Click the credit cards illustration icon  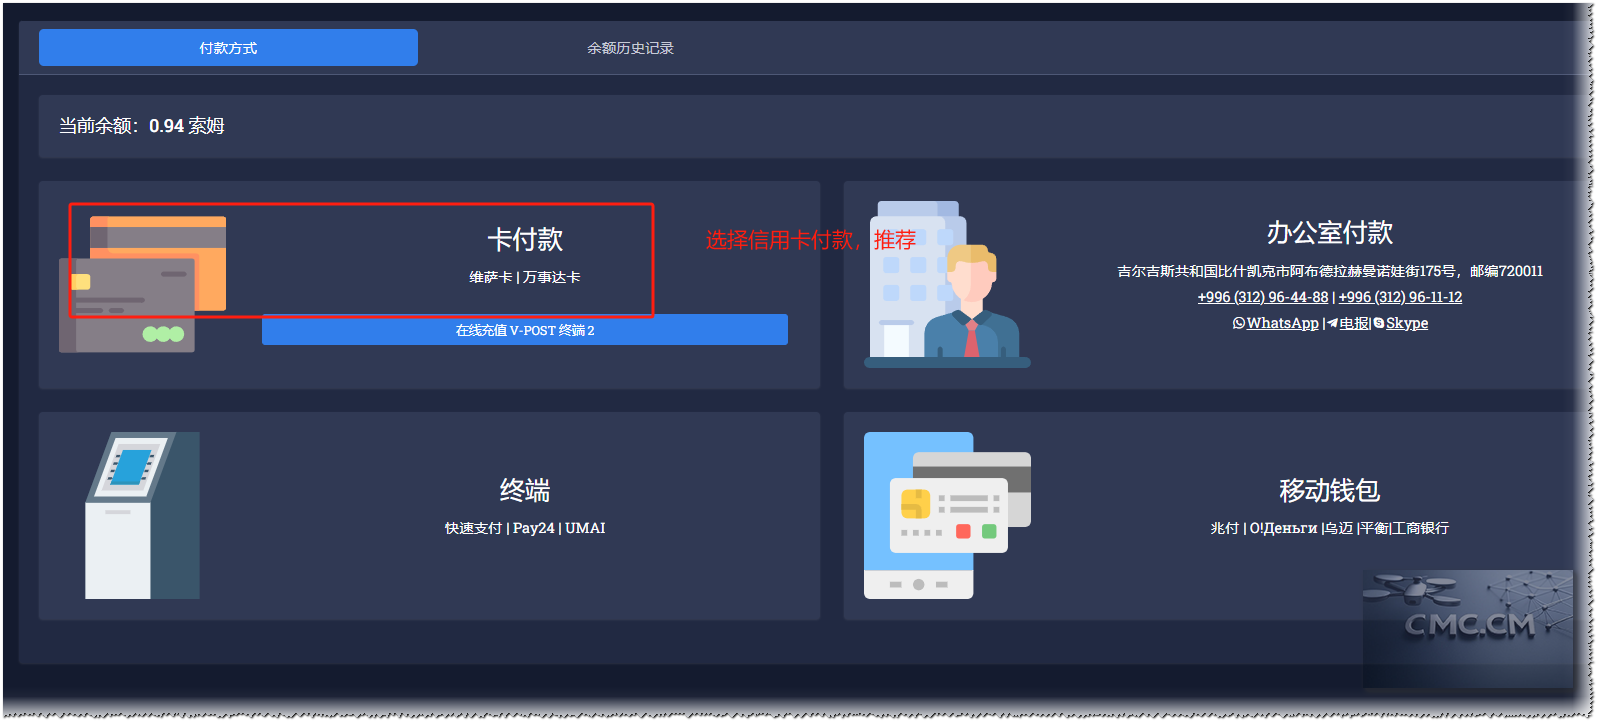142,284
